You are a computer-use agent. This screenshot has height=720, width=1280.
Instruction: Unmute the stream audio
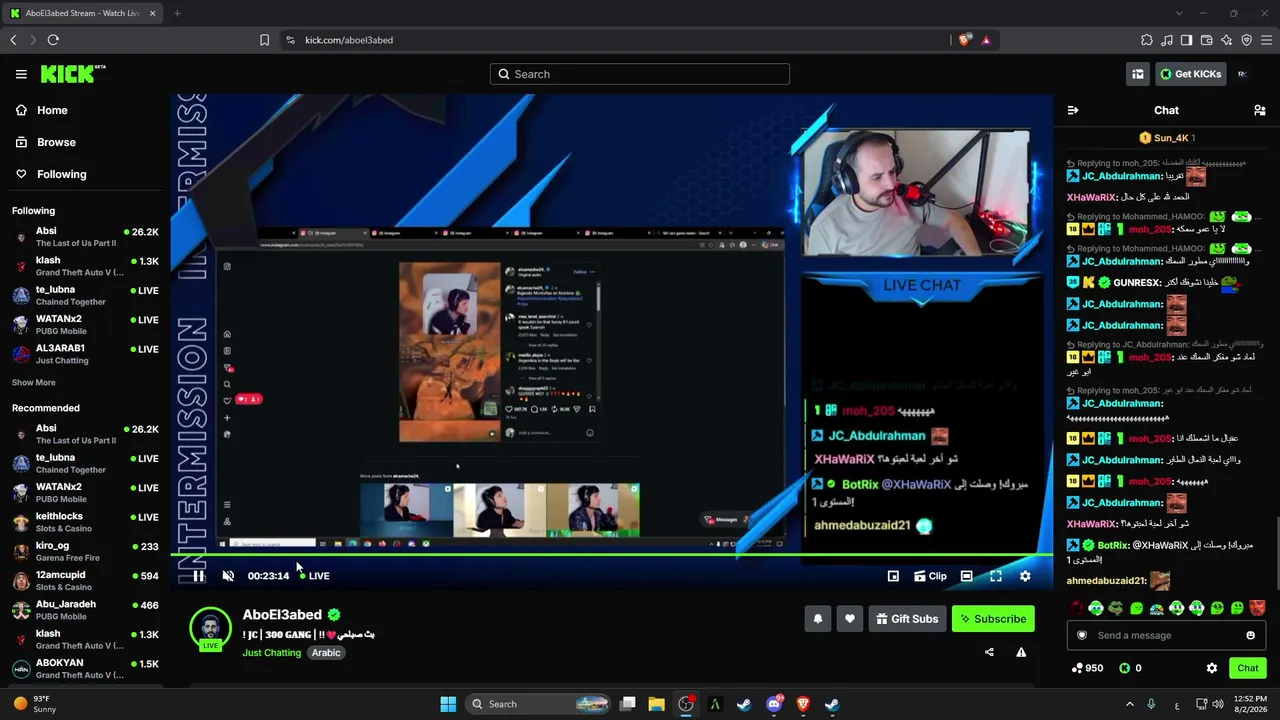point(228,576)
